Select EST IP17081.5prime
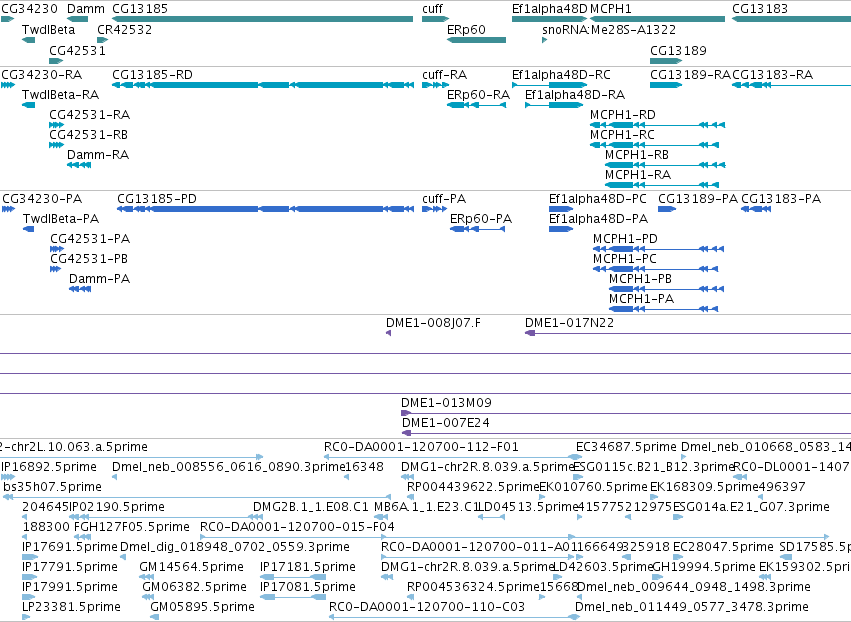The height and width of the screenshot is (622, 851). pos(308,587)
